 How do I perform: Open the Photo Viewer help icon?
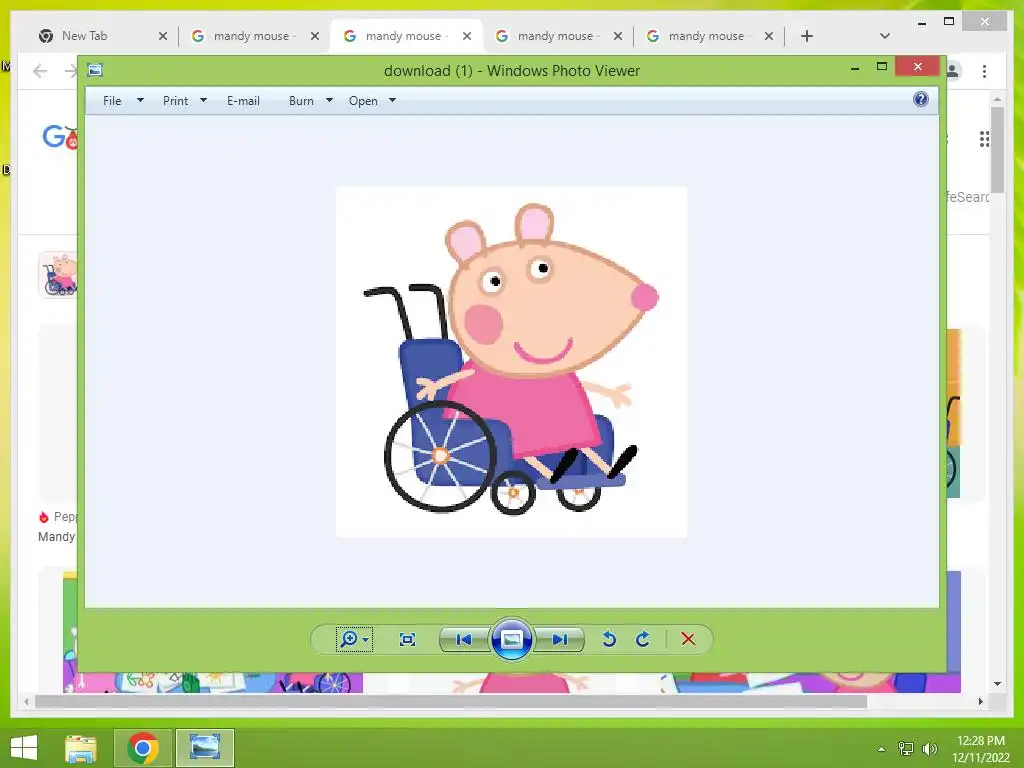pyautogui.click(x=920, y=99)
